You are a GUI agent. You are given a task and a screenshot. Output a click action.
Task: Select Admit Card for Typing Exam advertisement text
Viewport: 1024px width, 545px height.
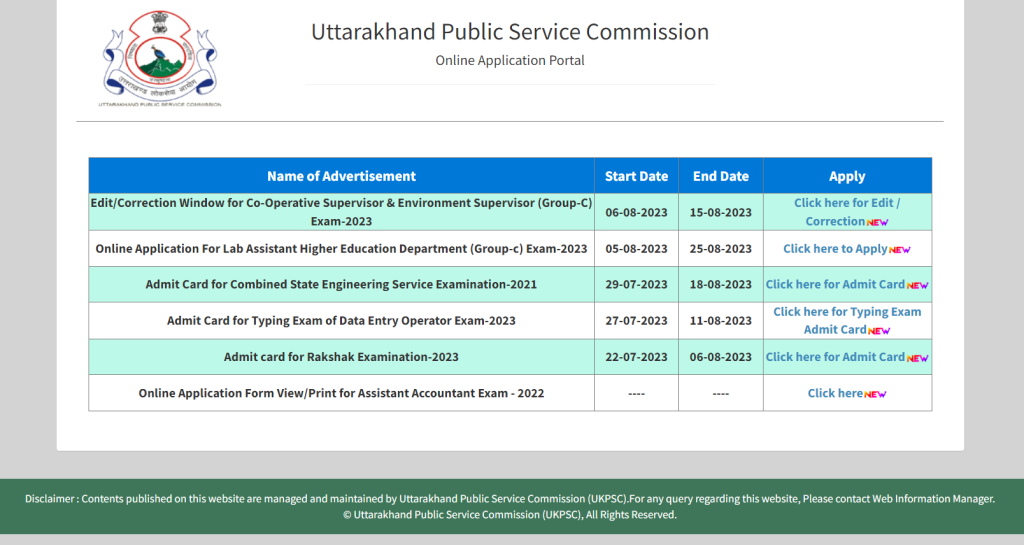click(x=341, y=320)
